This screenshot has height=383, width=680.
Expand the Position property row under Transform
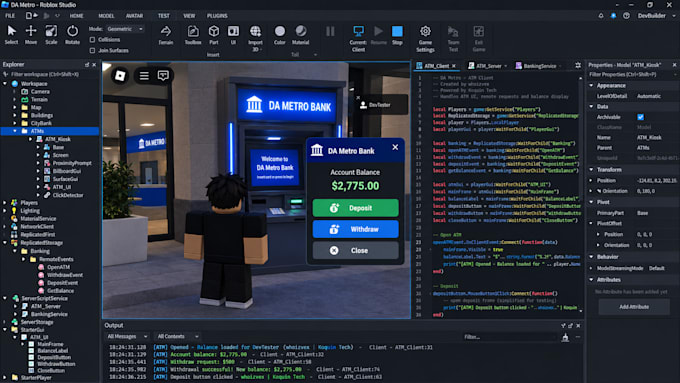tap(591, 180)
